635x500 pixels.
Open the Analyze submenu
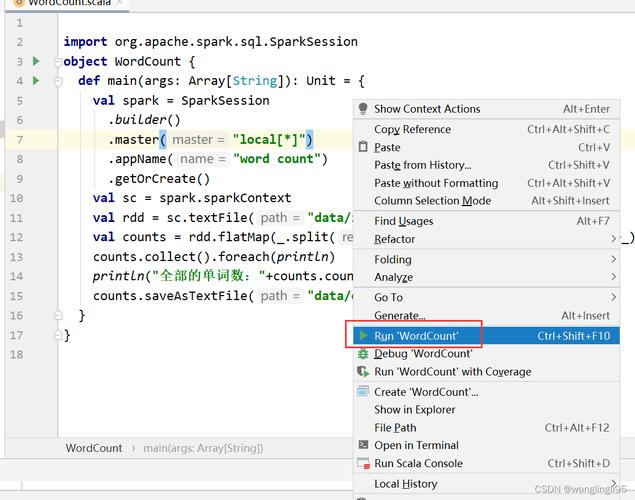coord(393,277)
